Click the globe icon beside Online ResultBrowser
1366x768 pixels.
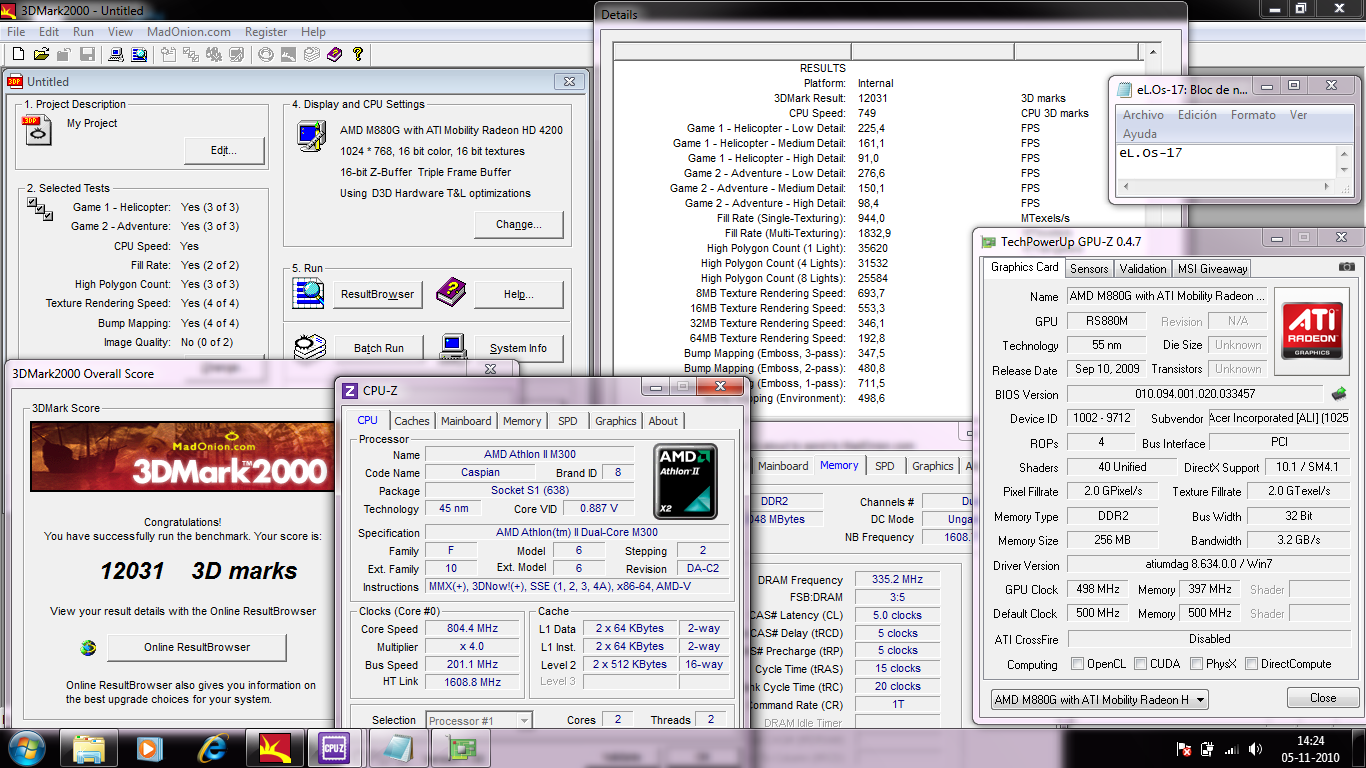point(89,647)
